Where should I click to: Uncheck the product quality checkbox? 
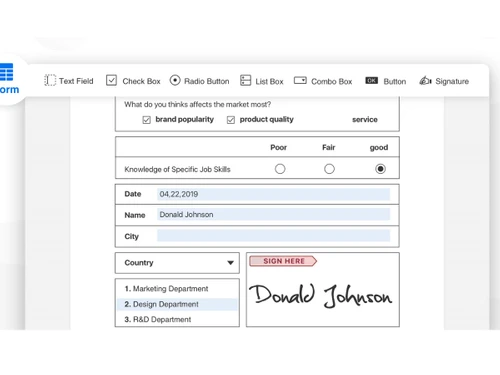click(231, 120)
